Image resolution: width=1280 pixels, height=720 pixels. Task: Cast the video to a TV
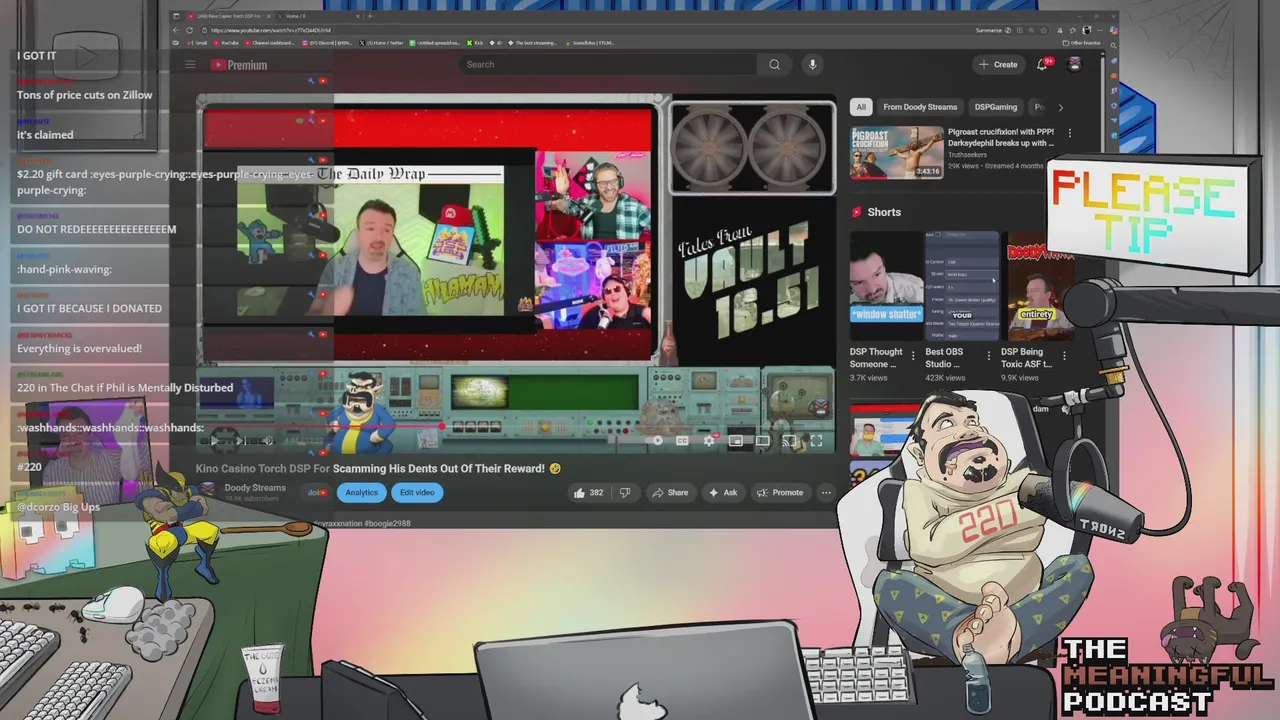tap(789, 440)
